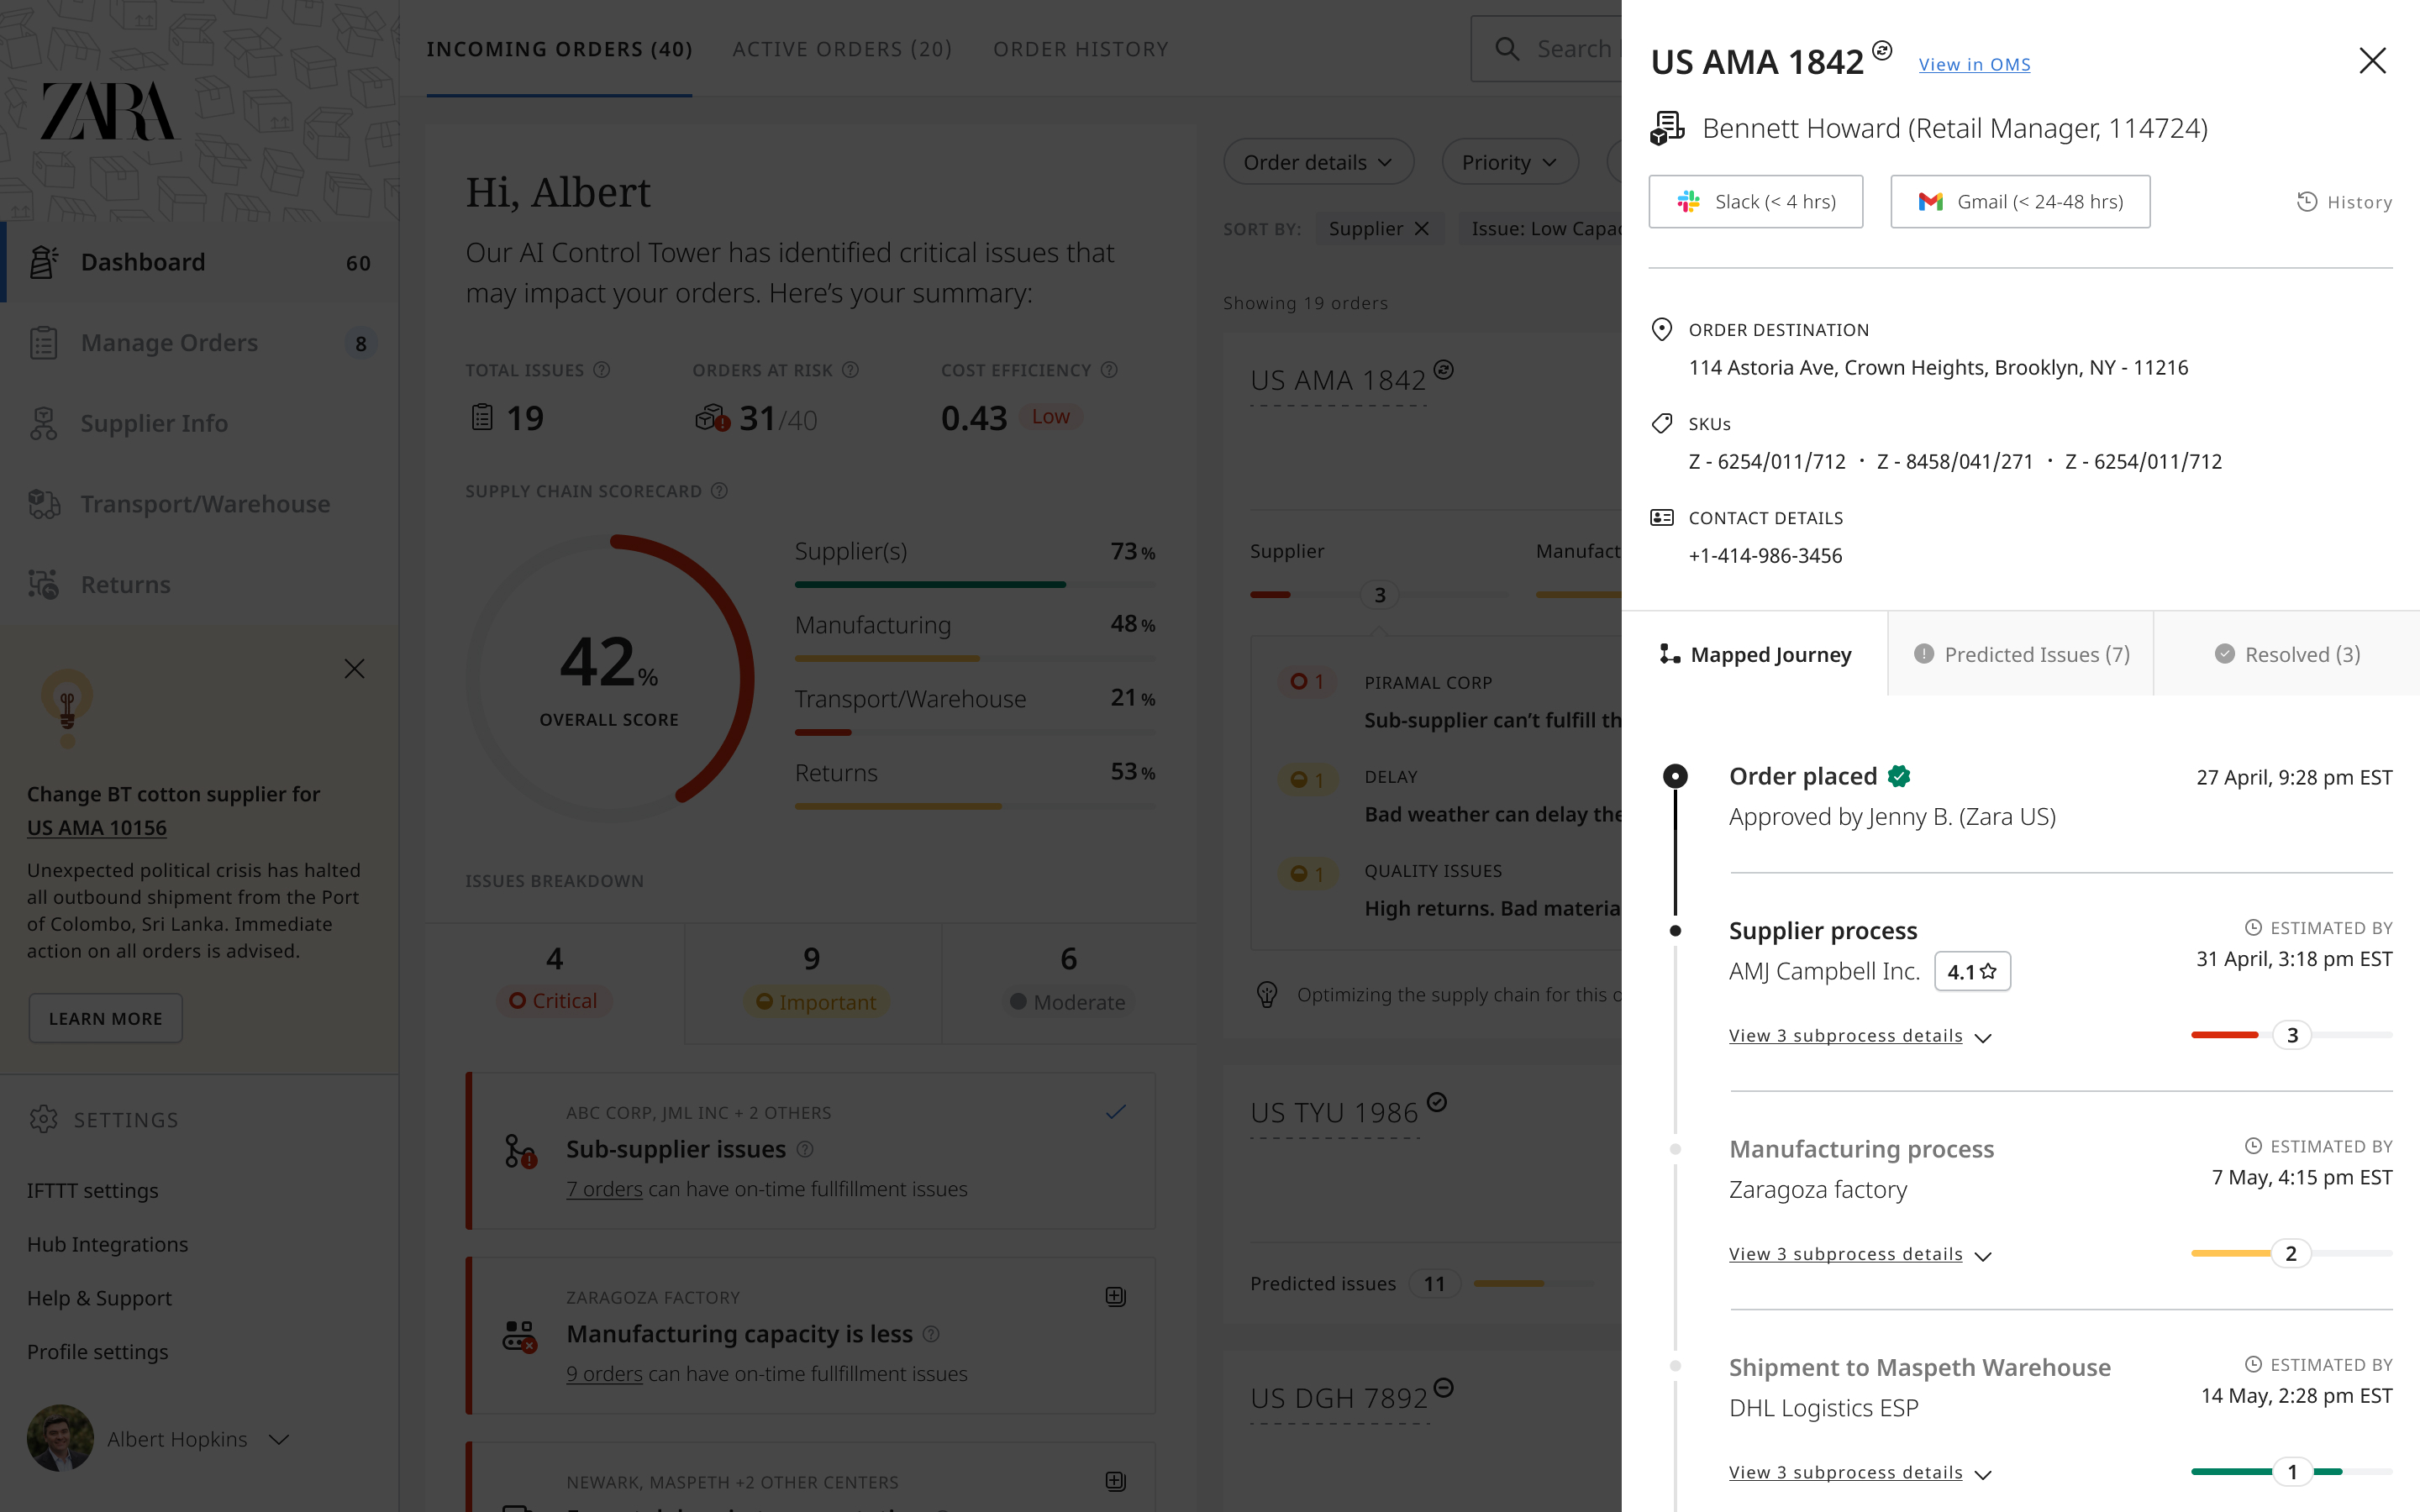Screen dimensions: 2420x1512
Task: Click the AMJ Campbell 4.1 star rating
Action: point(1972,971)
